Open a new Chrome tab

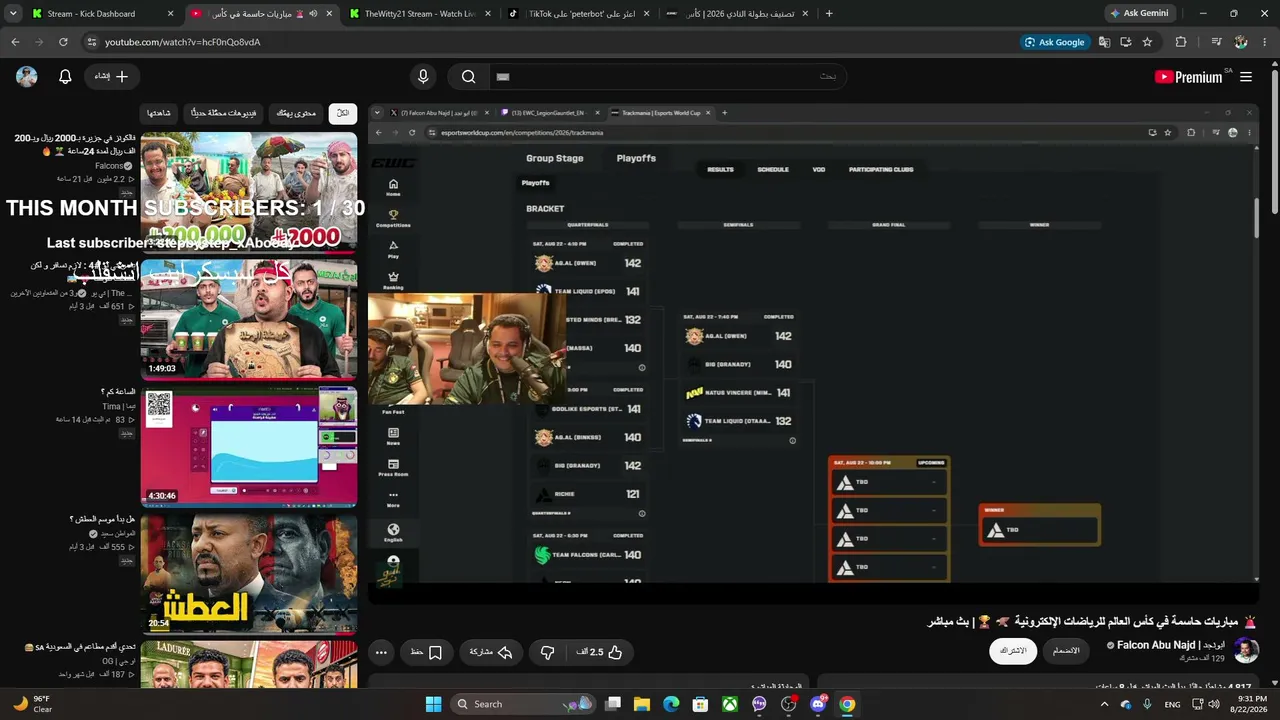829,14
